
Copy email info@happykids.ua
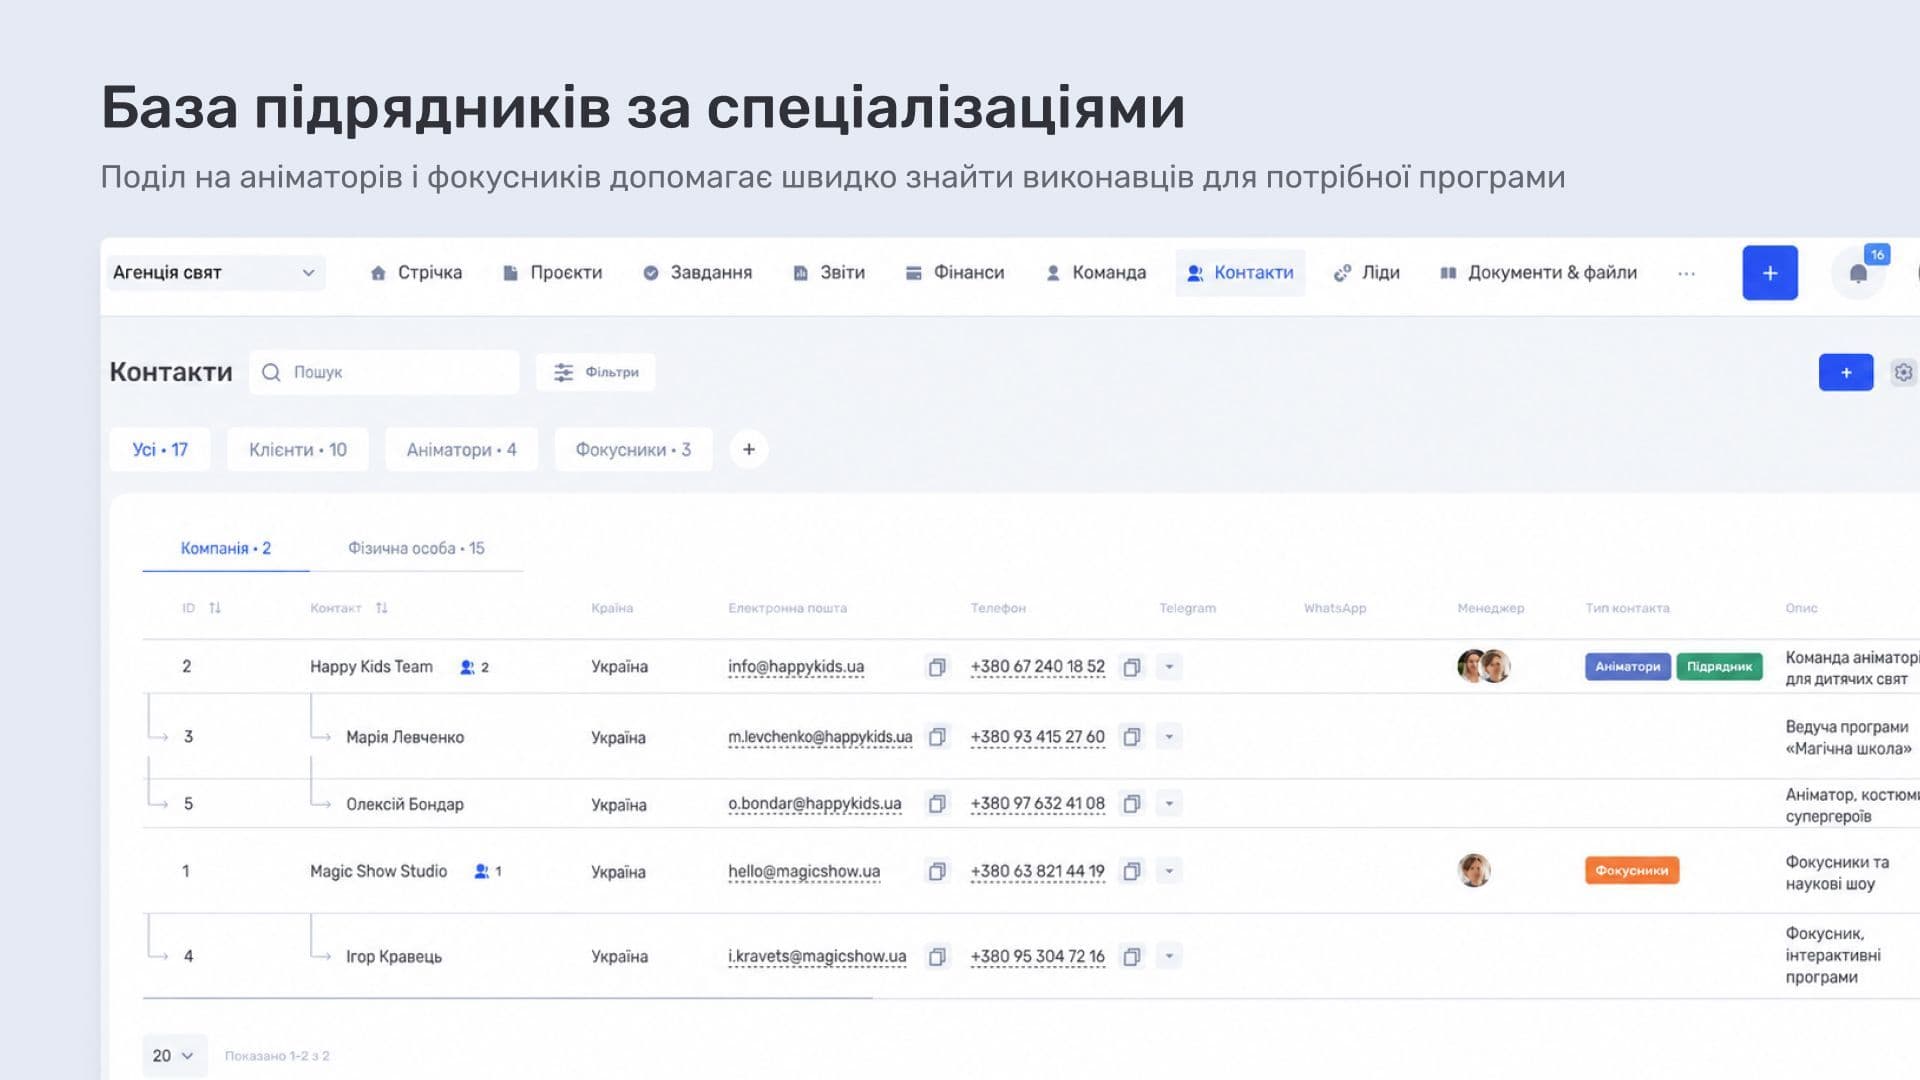[937, 667]
